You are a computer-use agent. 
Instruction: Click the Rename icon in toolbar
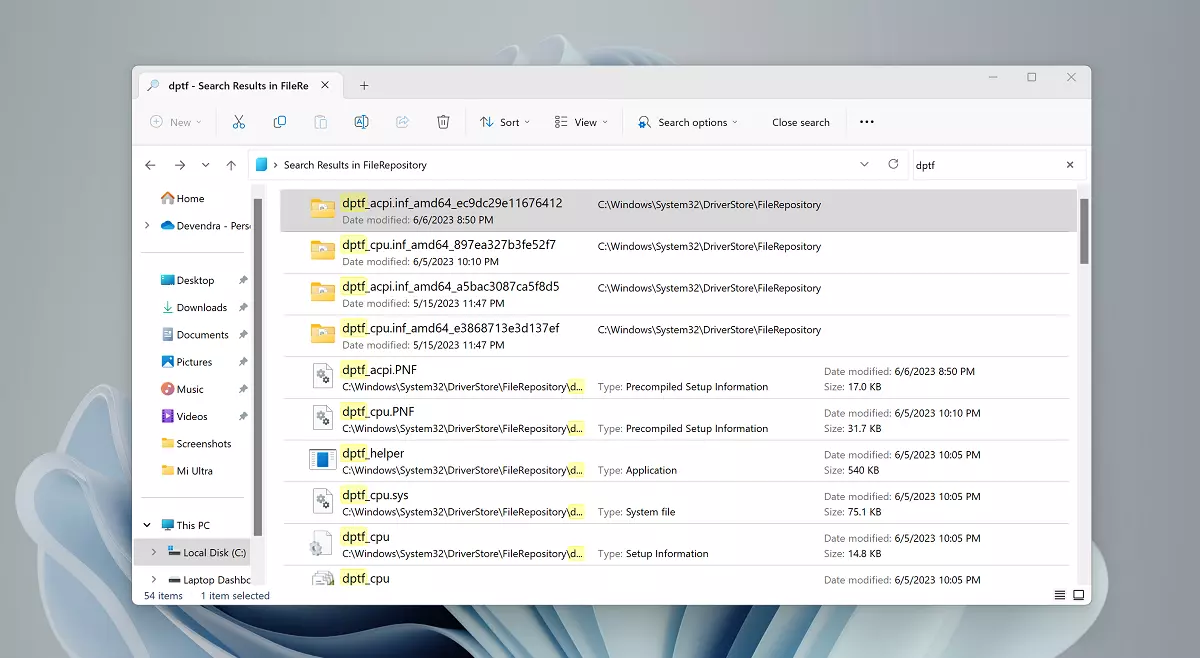click(361, 122)
